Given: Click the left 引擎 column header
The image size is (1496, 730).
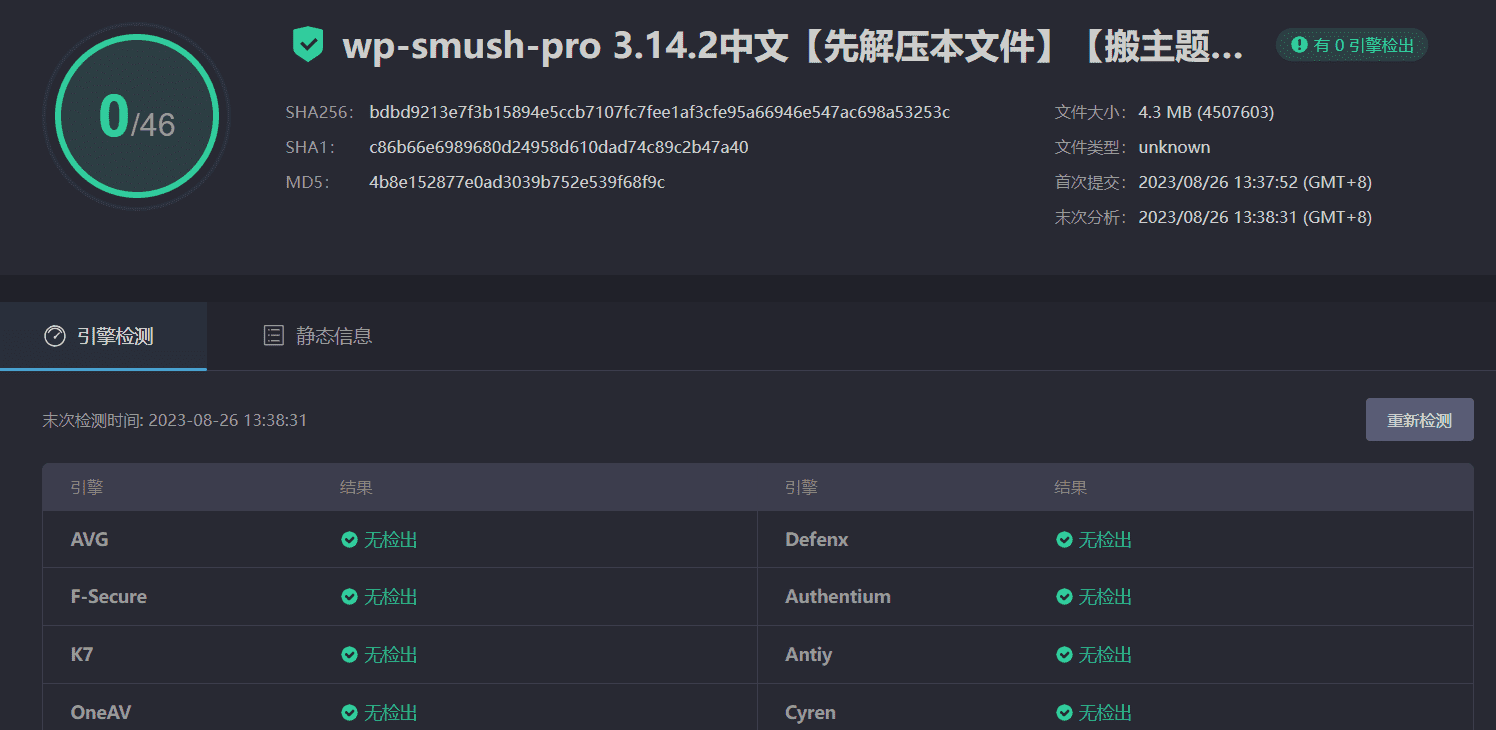Looking at the screenshot, I should coord(87,488).
